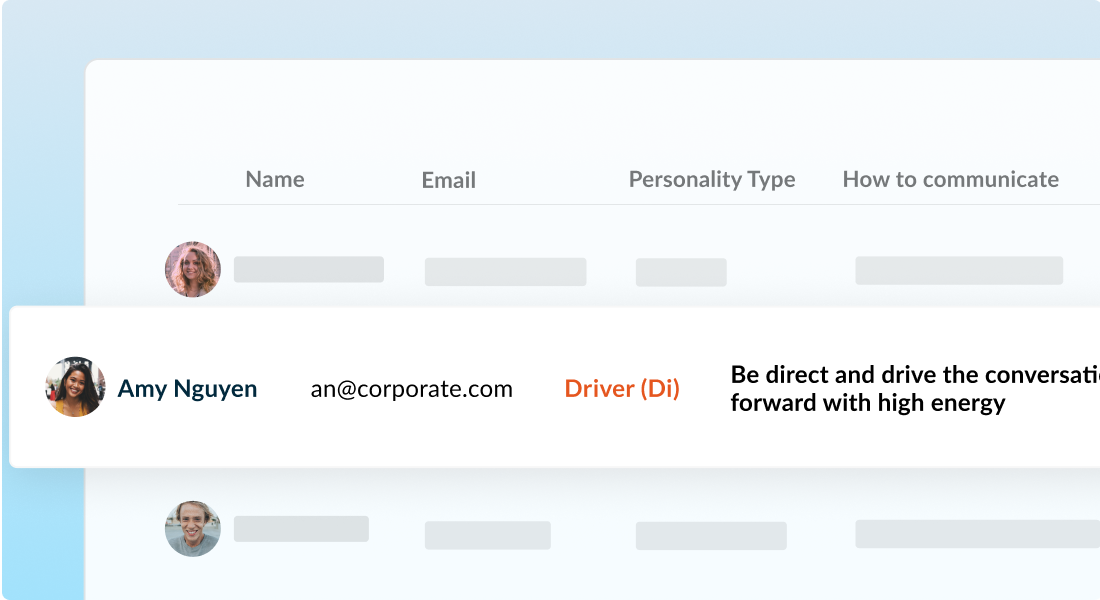Select bottom row's how-to-communicate placeholder bar
Viewport: 1100px width, 600px height.
click(x=977, y=534)
